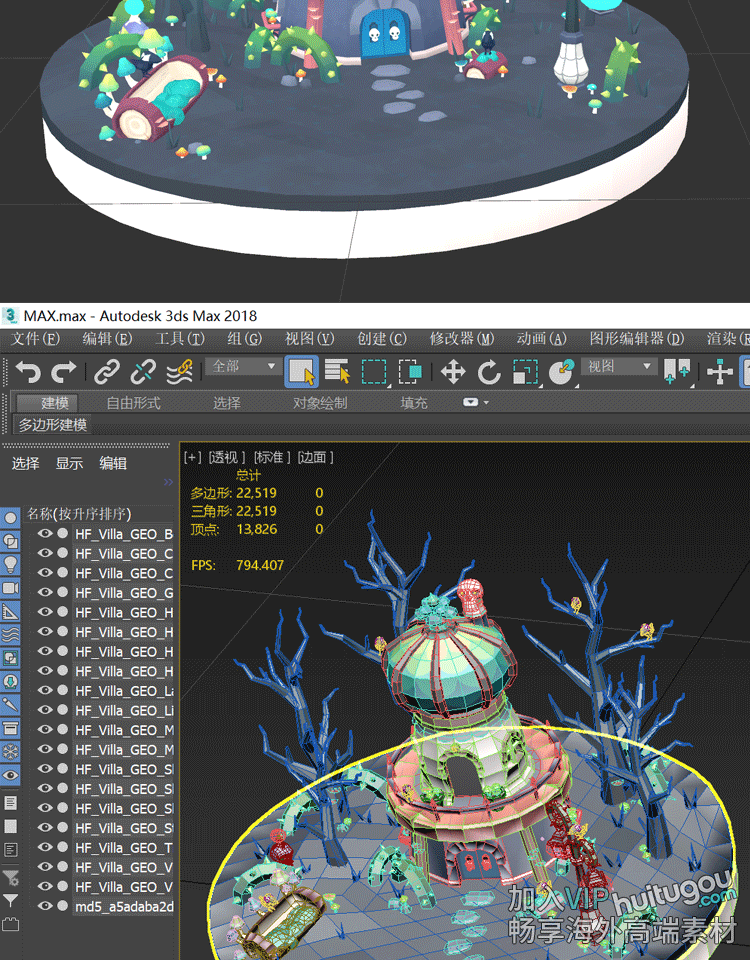
Task: Click the Undo arrow in the main toolbar
Action: pyautogui.click(x=28, y=373)
